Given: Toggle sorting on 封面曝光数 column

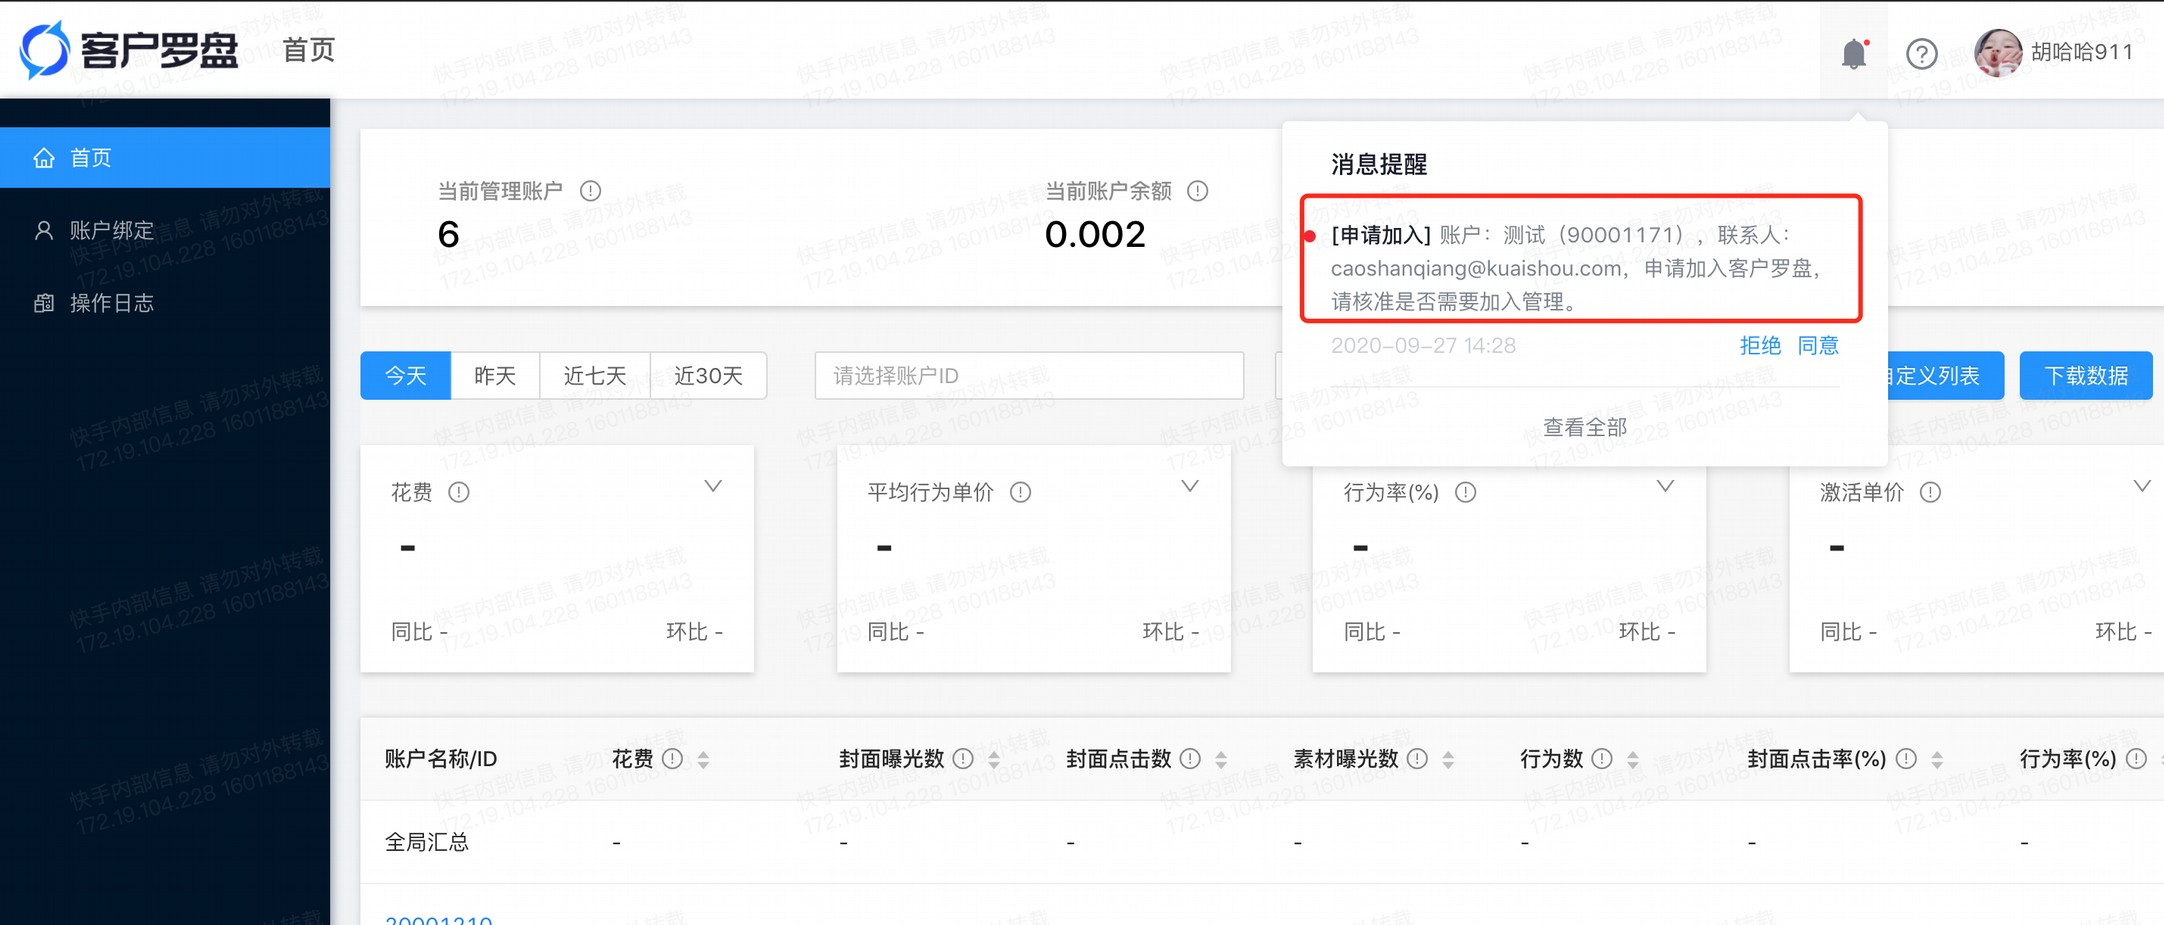Looking at the screenshot, I should (x=994, y=758).
